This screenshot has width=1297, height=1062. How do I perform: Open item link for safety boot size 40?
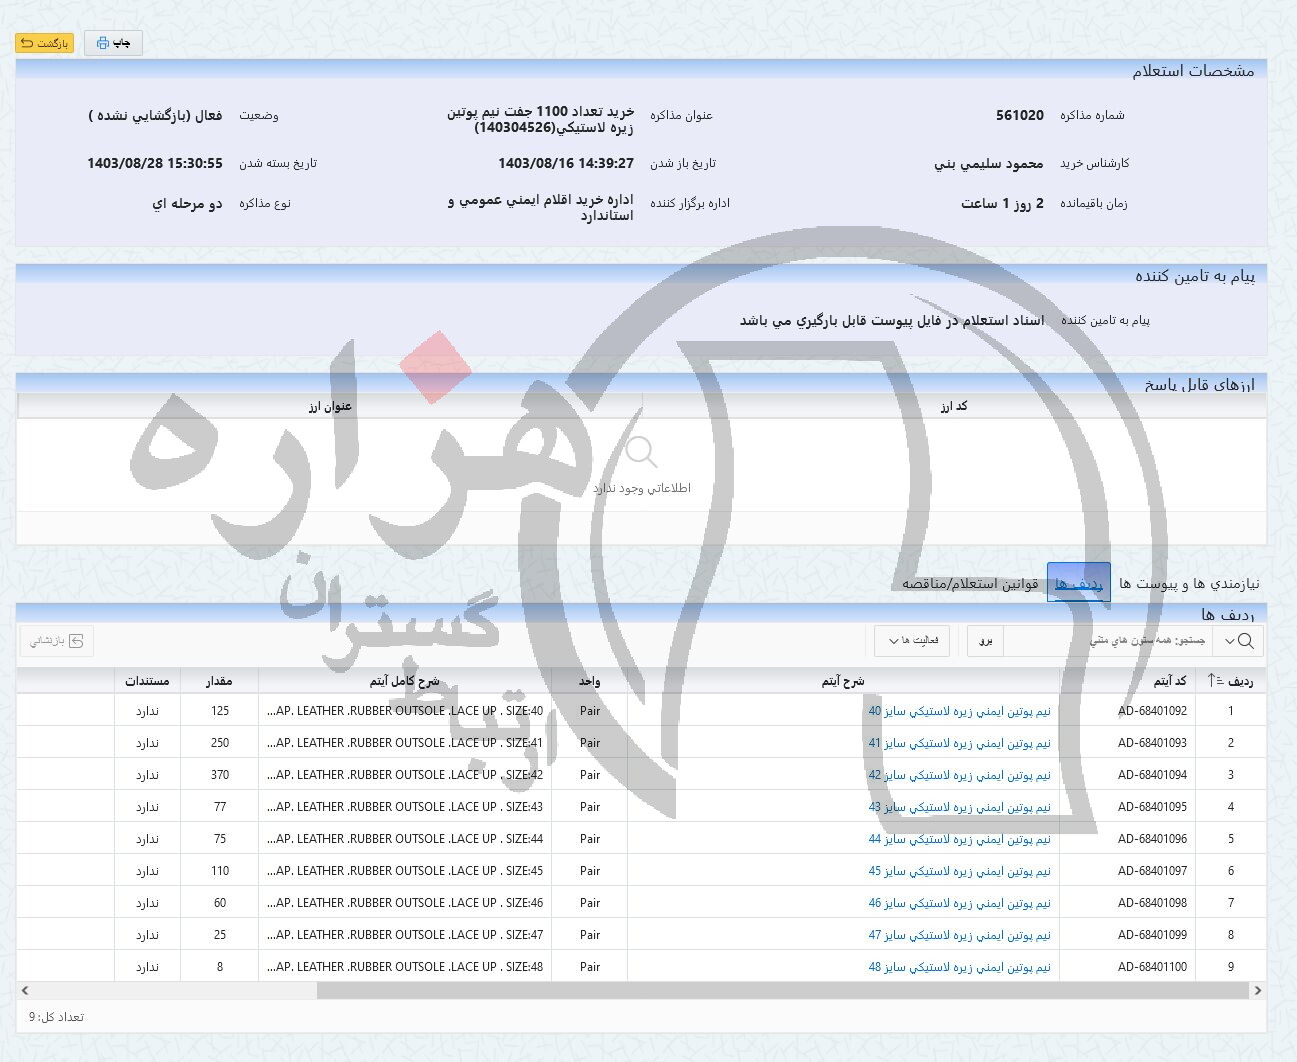(958, 711)
